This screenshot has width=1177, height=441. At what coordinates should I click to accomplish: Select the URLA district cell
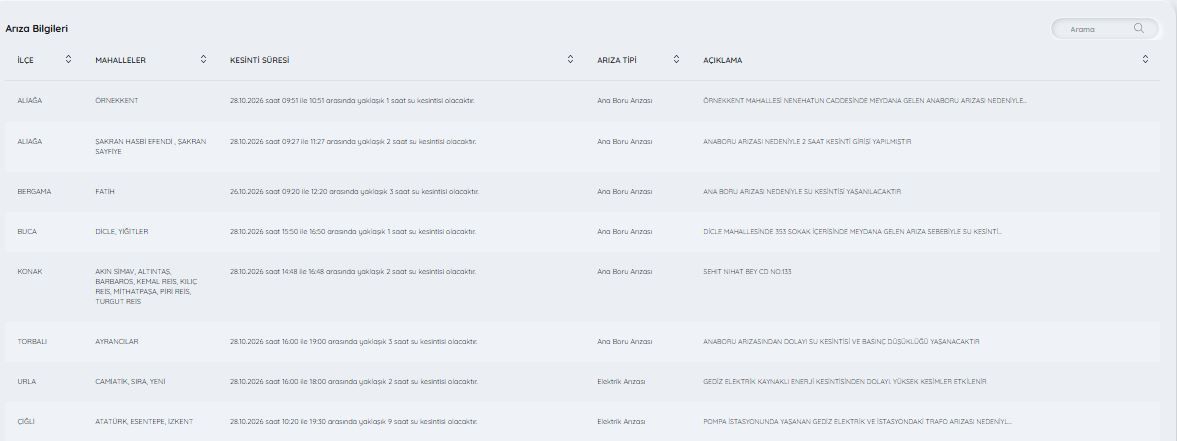tap(26, 382)
